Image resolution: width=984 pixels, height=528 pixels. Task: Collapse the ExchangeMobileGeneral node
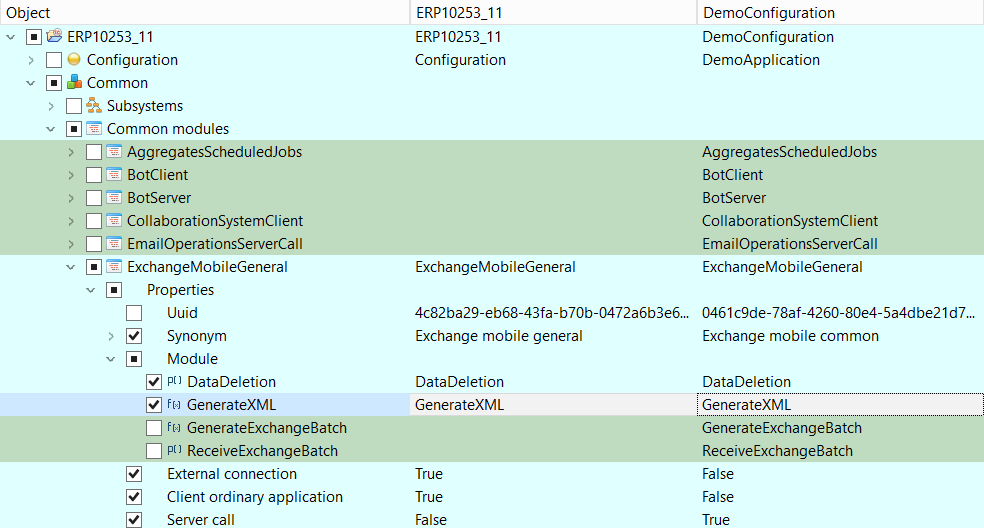pyautogui.click(x=71, y=267)
